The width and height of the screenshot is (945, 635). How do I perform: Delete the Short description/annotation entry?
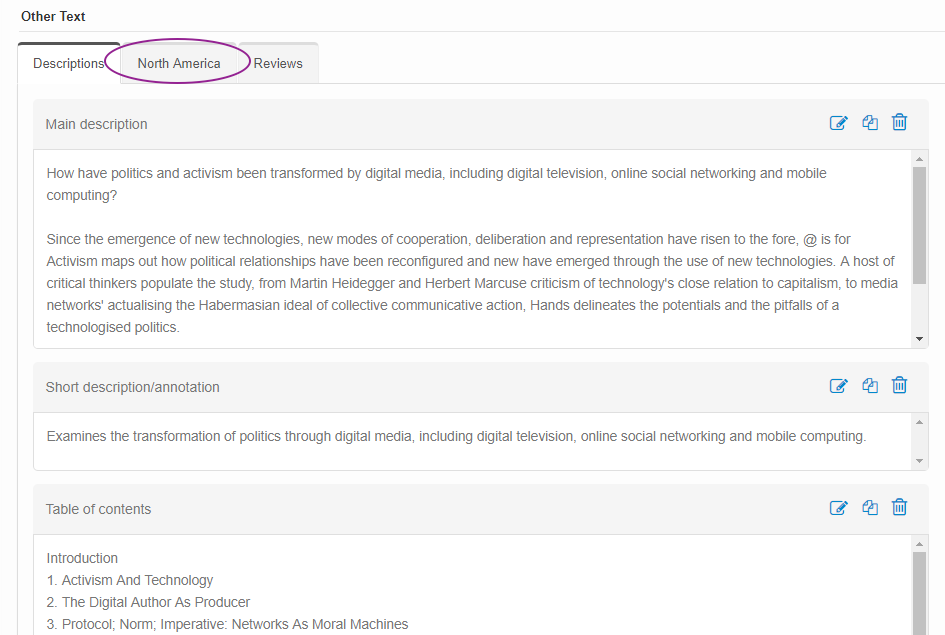(x=899, y=386)
